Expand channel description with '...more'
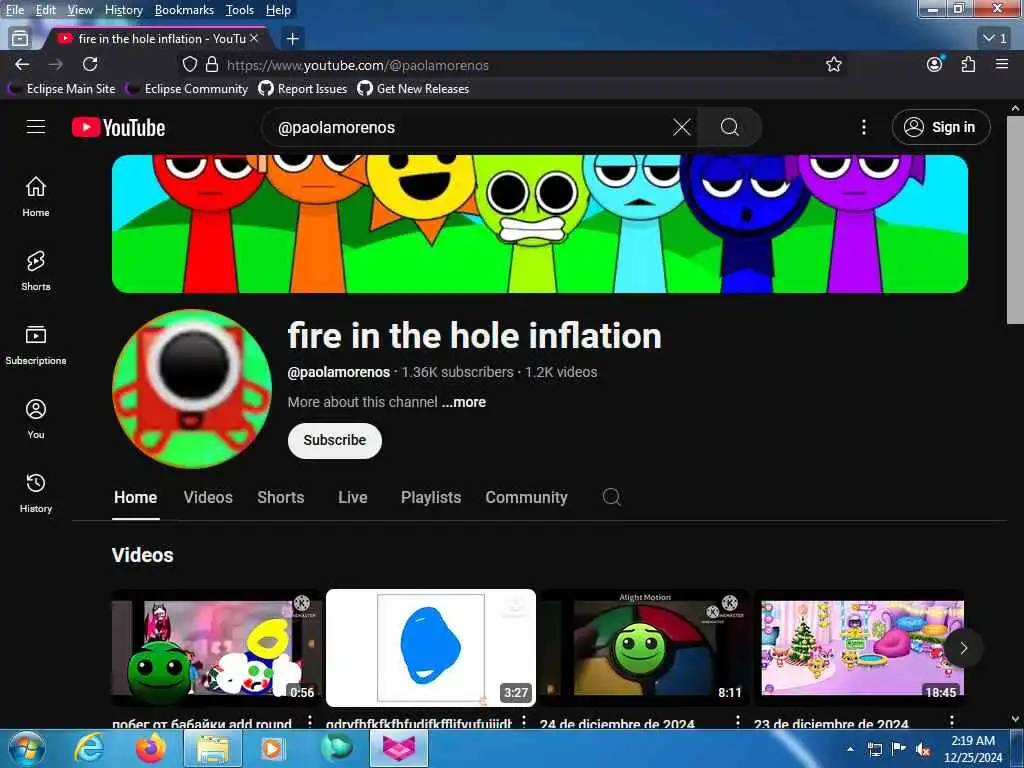Screen dimensions: 1024x768 coord(464,402)
